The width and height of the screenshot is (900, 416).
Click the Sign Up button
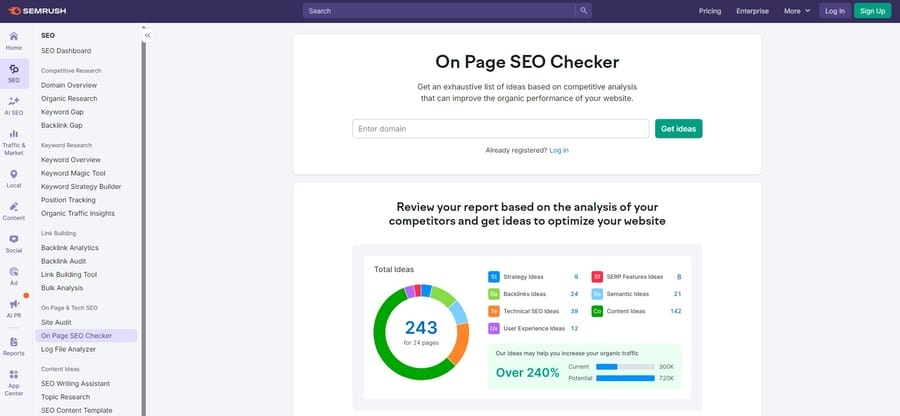click(x=872, y=11)
